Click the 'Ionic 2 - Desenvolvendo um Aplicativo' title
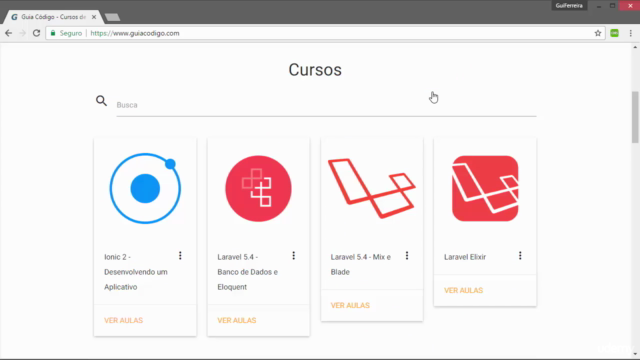 point(136,272)
